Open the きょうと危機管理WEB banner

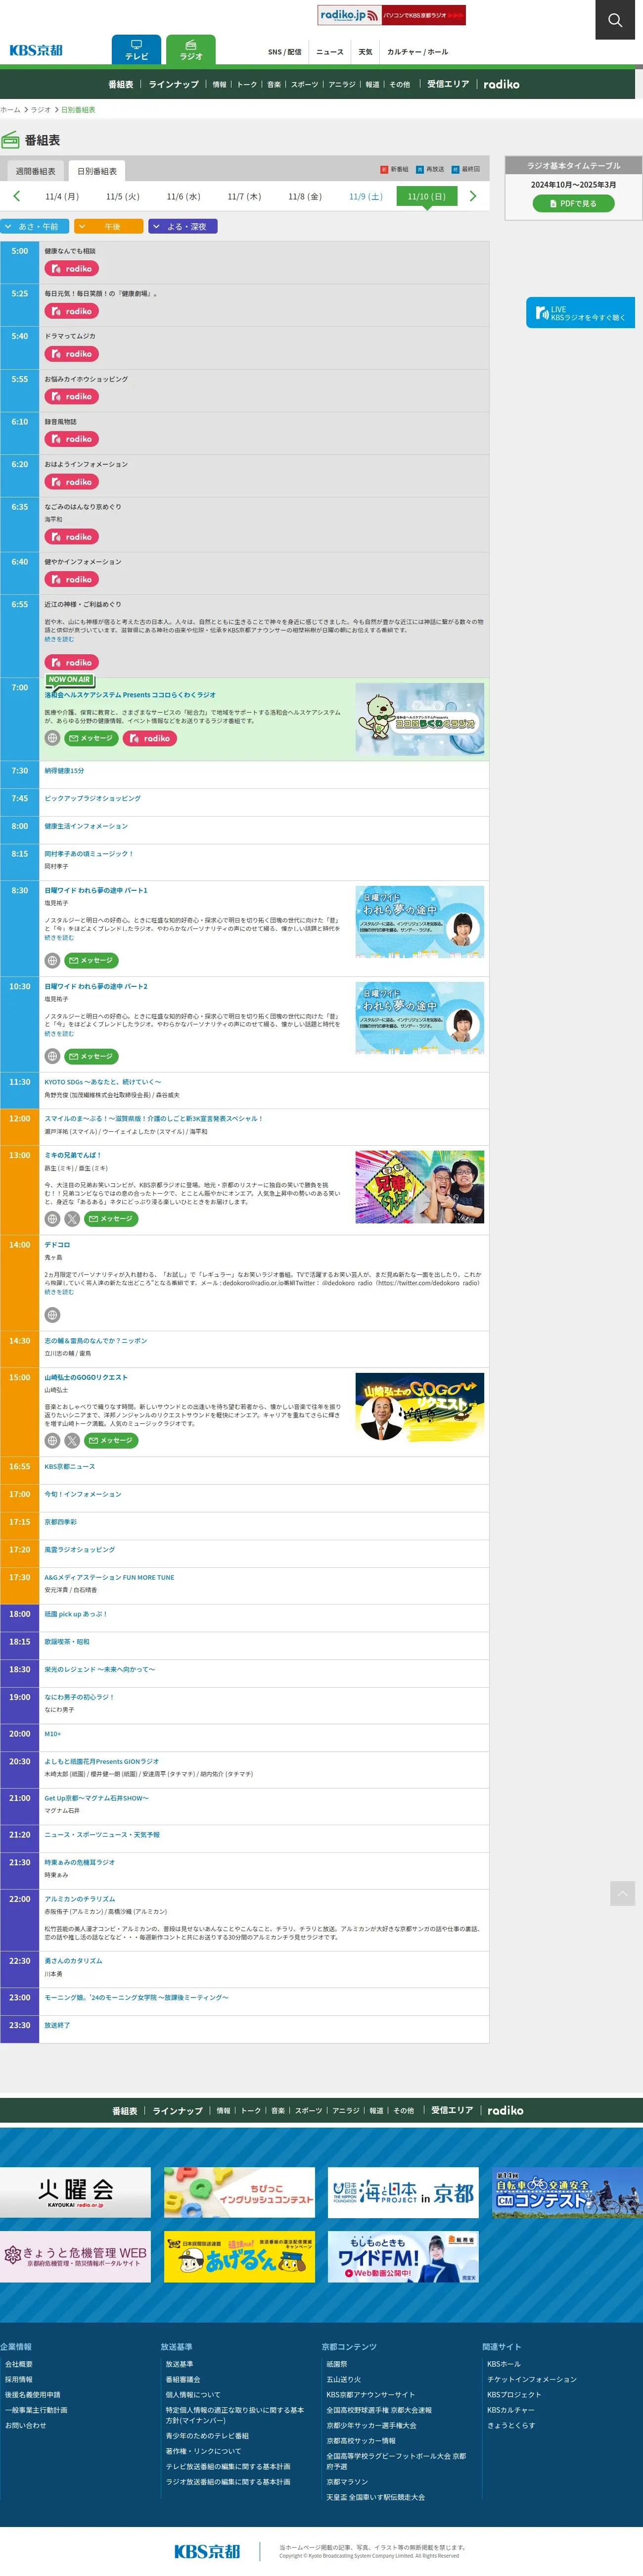click(75, 2257)
